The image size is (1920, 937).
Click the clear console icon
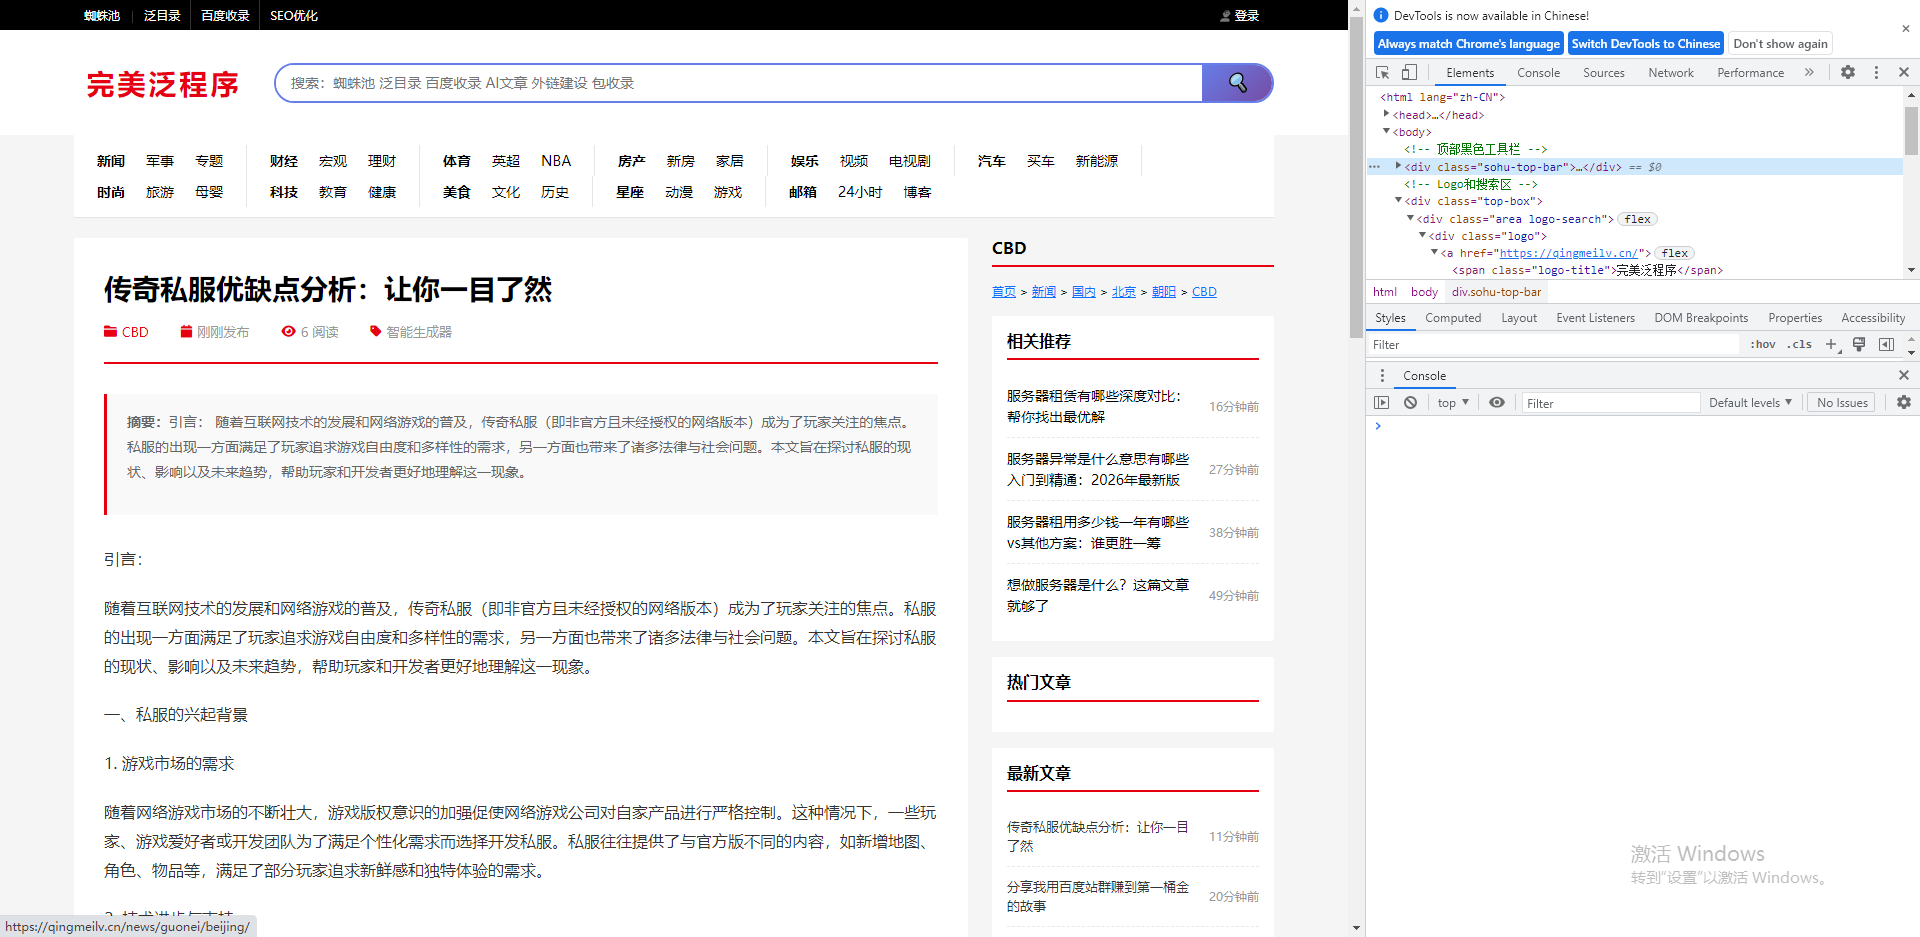[x=1410, y=402]
